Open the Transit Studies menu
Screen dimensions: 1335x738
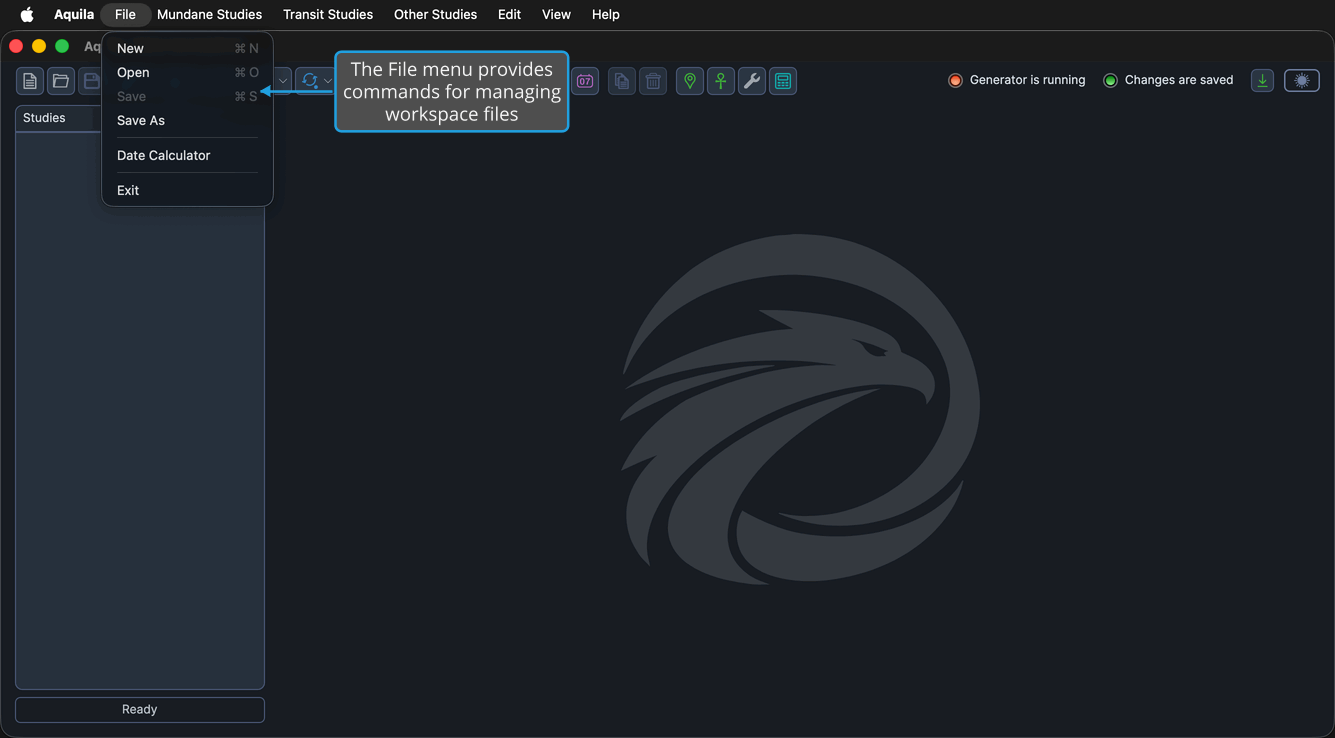[328, 14]
